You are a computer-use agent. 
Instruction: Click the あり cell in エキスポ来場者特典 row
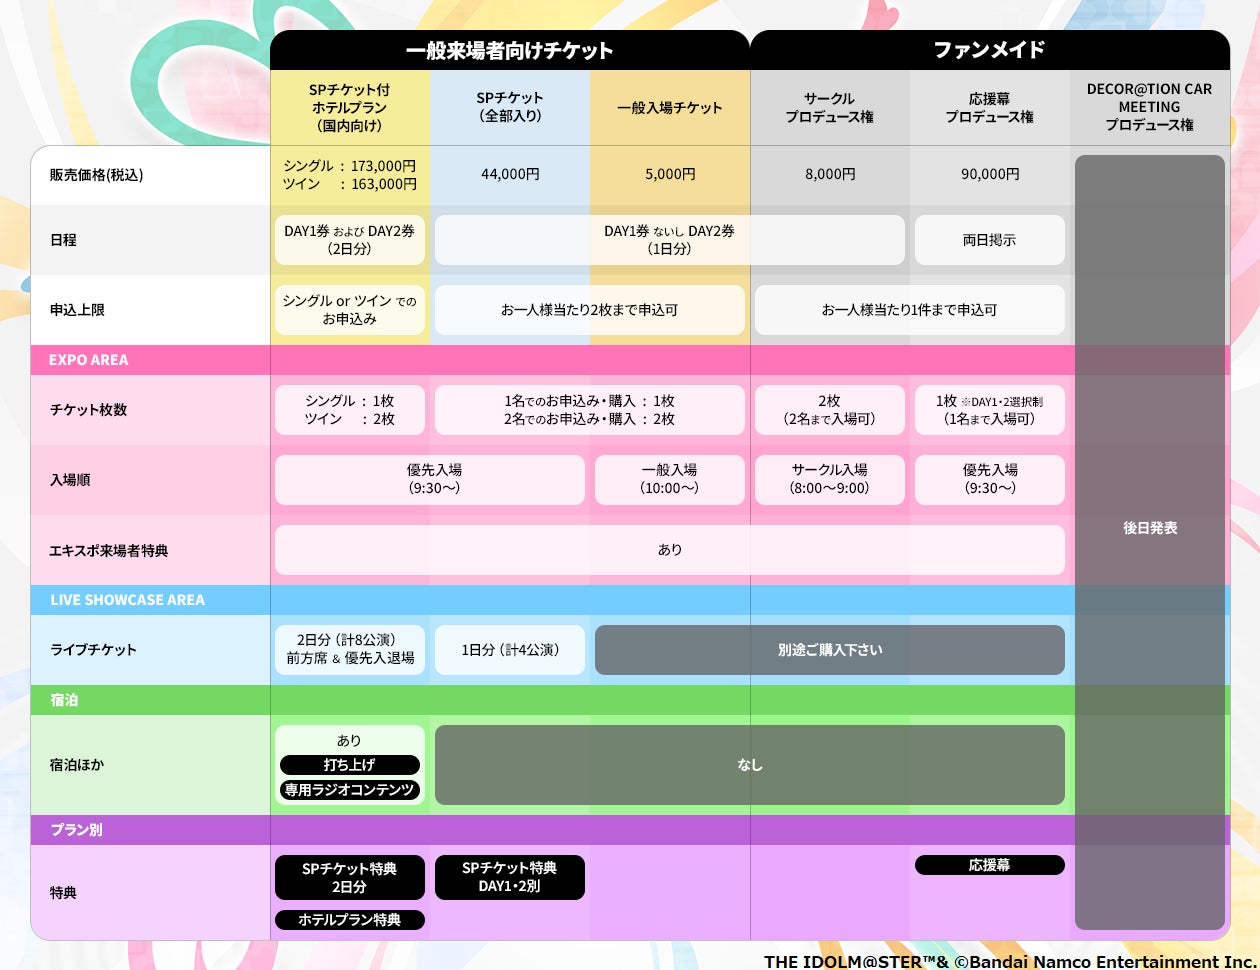pyautogui.click(x=670, y=550)
